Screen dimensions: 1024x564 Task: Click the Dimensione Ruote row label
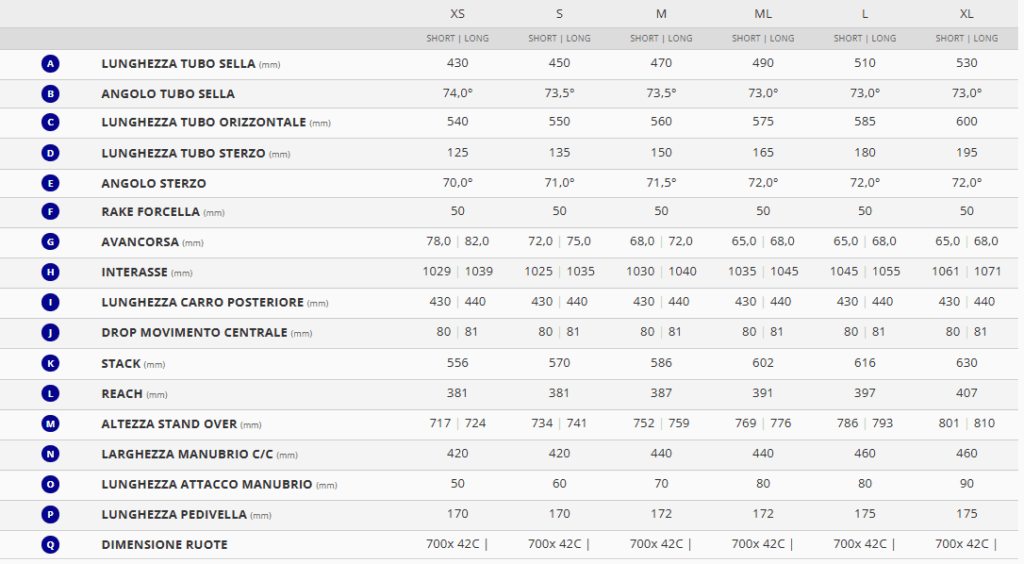[164, 545]
